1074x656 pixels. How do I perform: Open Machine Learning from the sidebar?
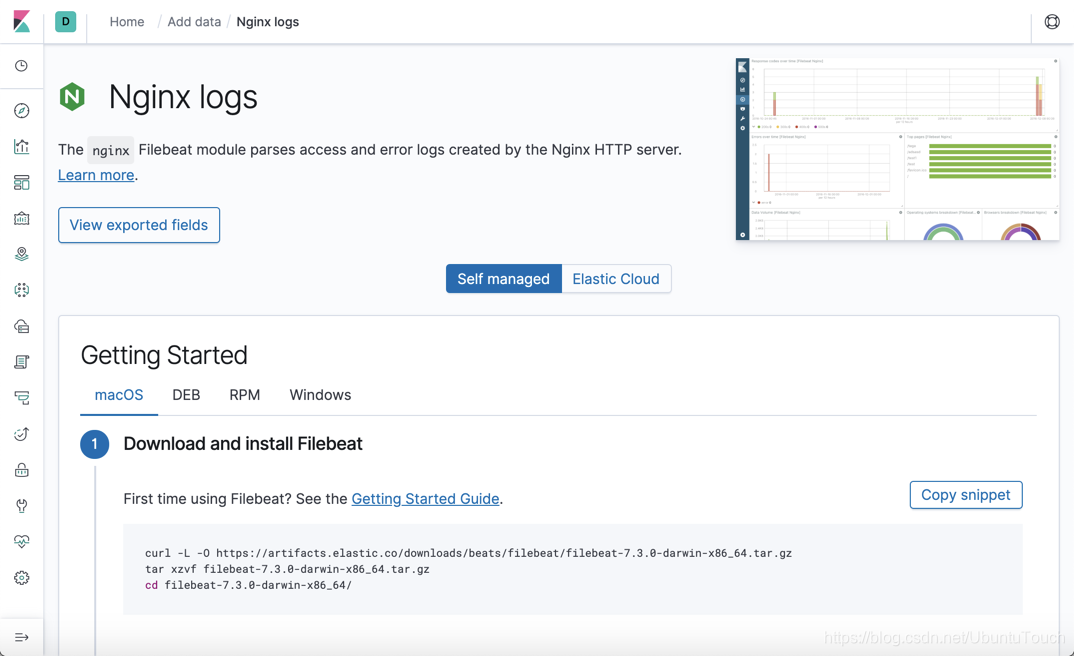[x=22, y=289]
